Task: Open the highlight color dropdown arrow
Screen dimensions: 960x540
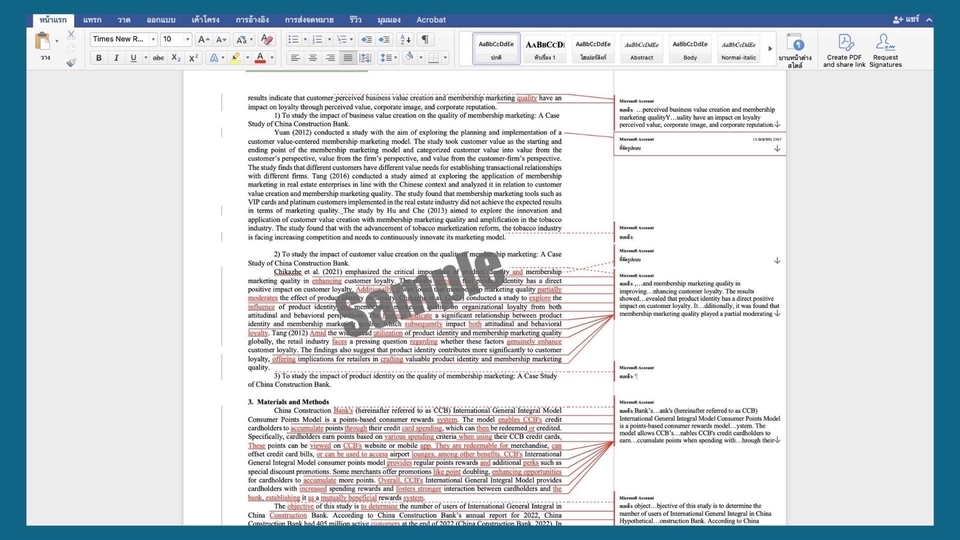Action: 248,58
